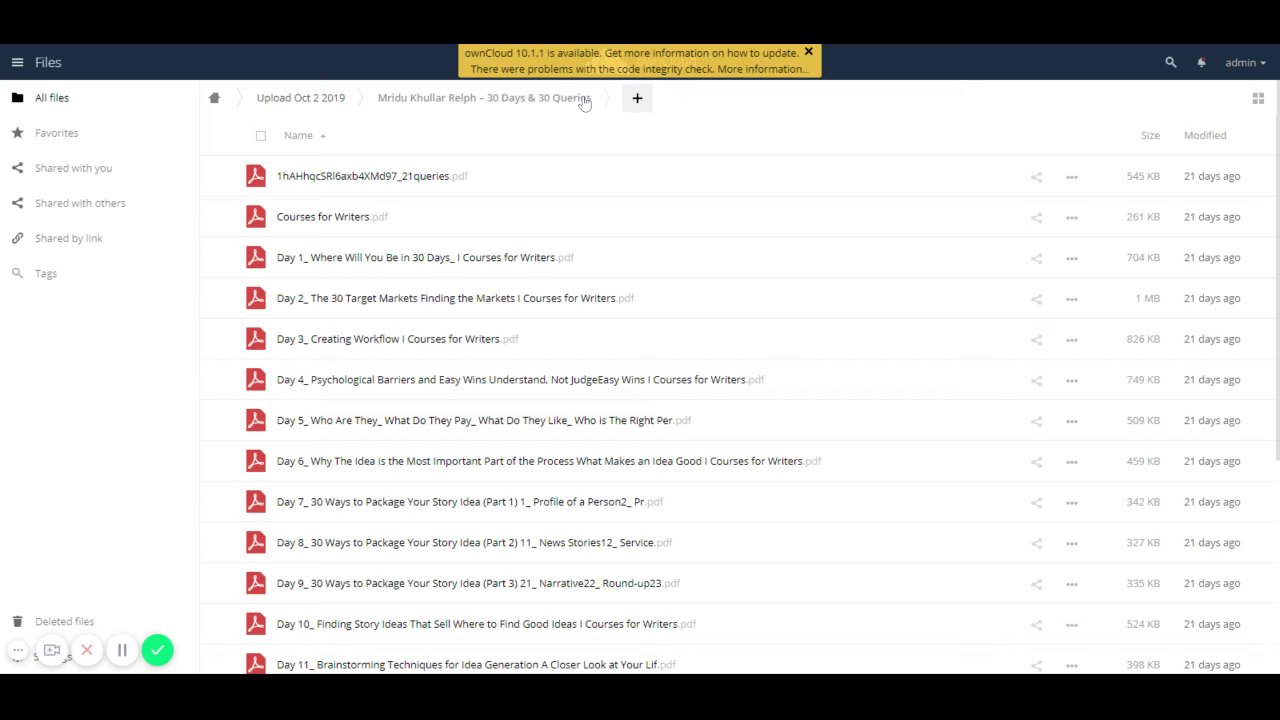1280x720 pixels.
Task: Share Courses for Writers pdf
Action: 1036,217
